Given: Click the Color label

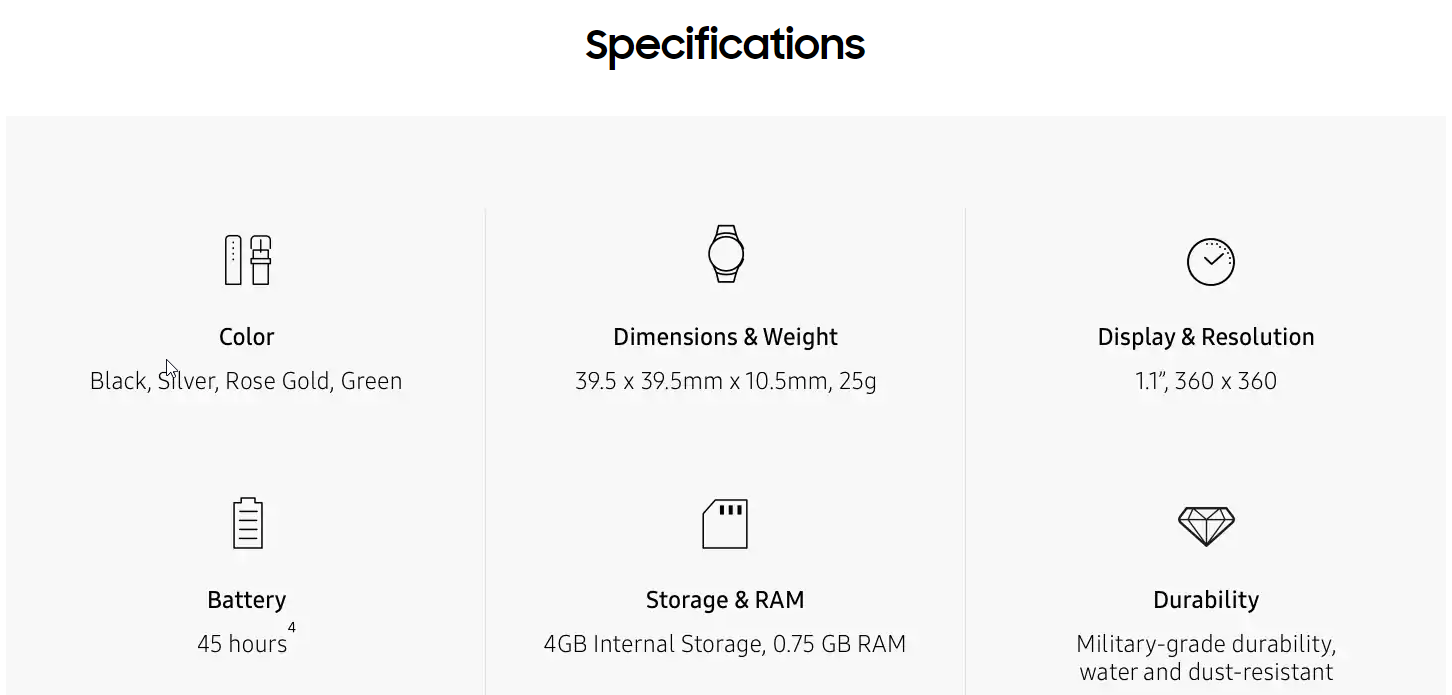Looking at the screenshot, I should [247, 337].
